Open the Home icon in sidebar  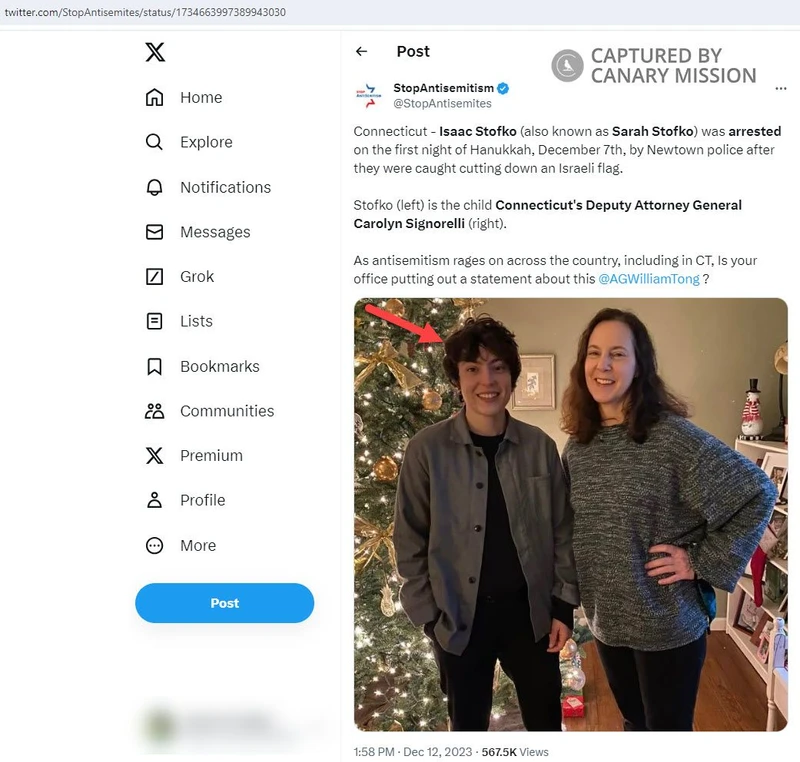pyautogui.click(x=154, y=97)
